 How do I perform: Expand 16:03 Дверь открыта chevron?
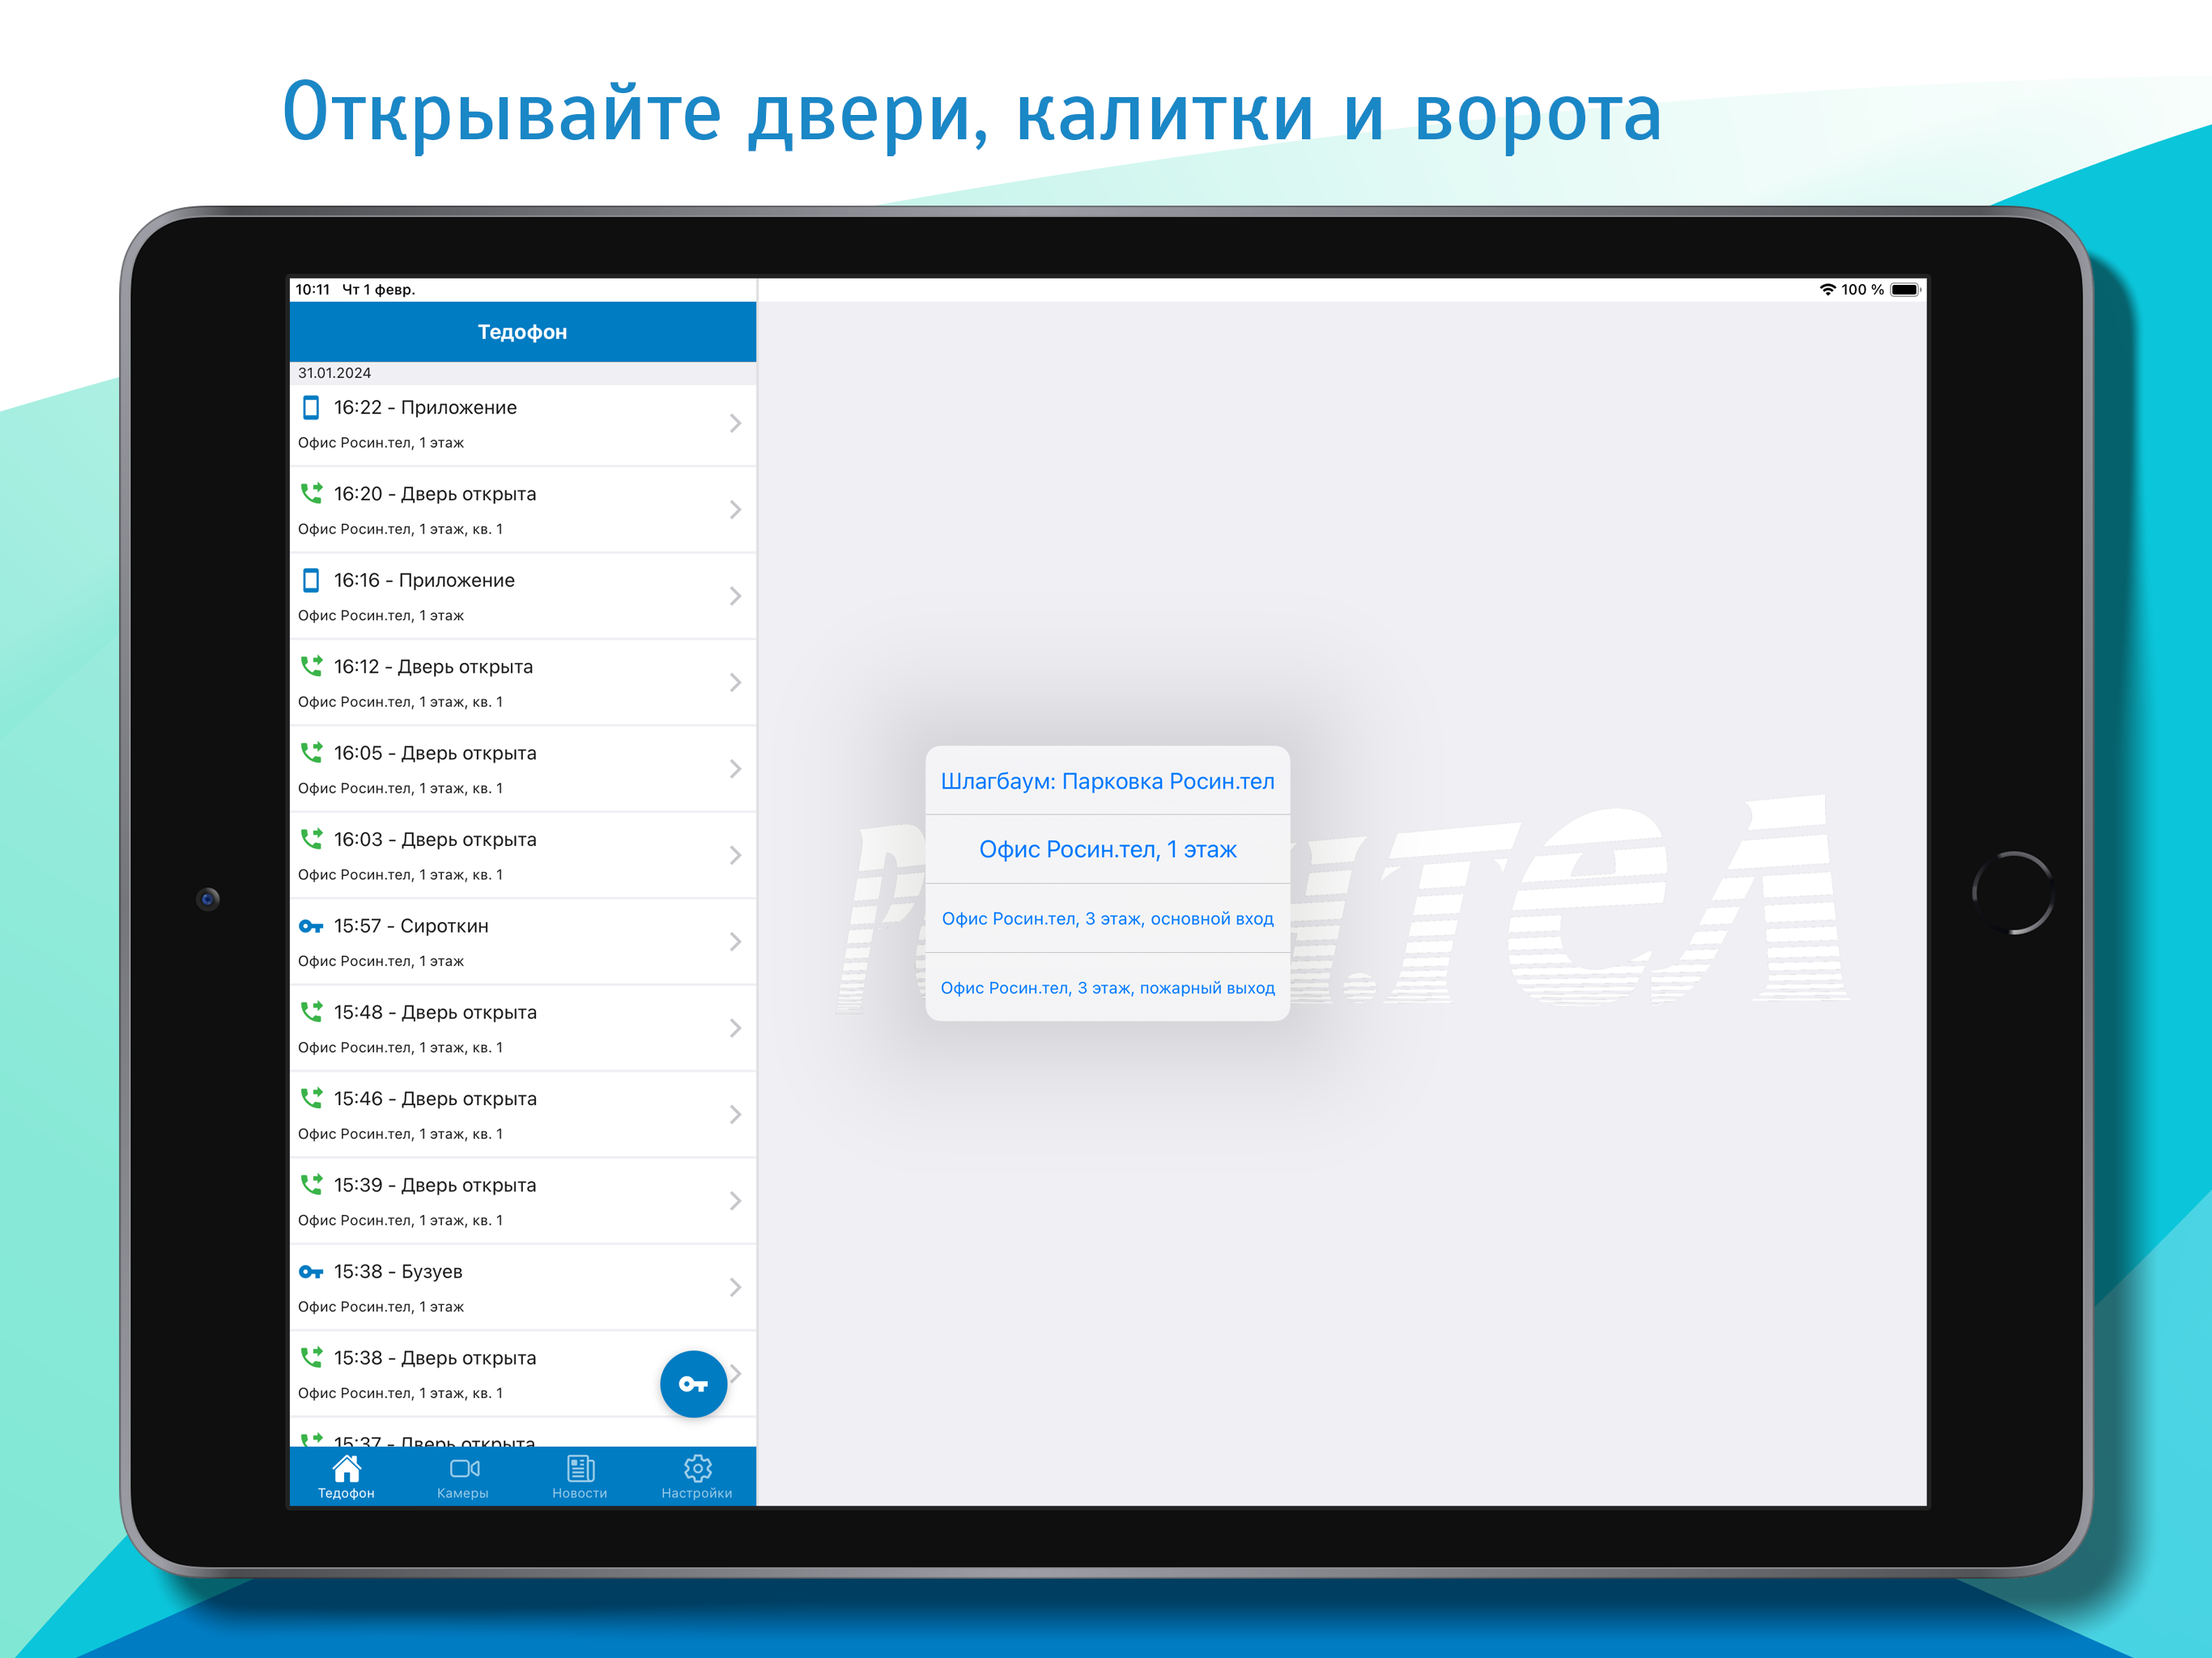point(735,855)
